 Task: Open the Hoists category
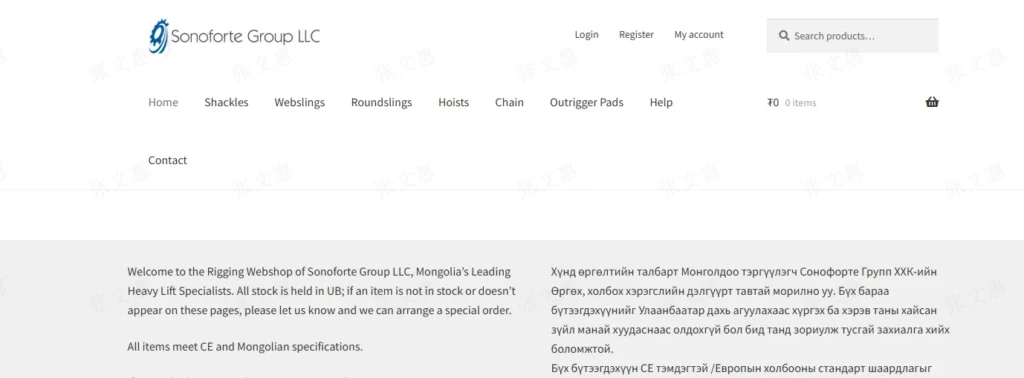pos(453,102)
